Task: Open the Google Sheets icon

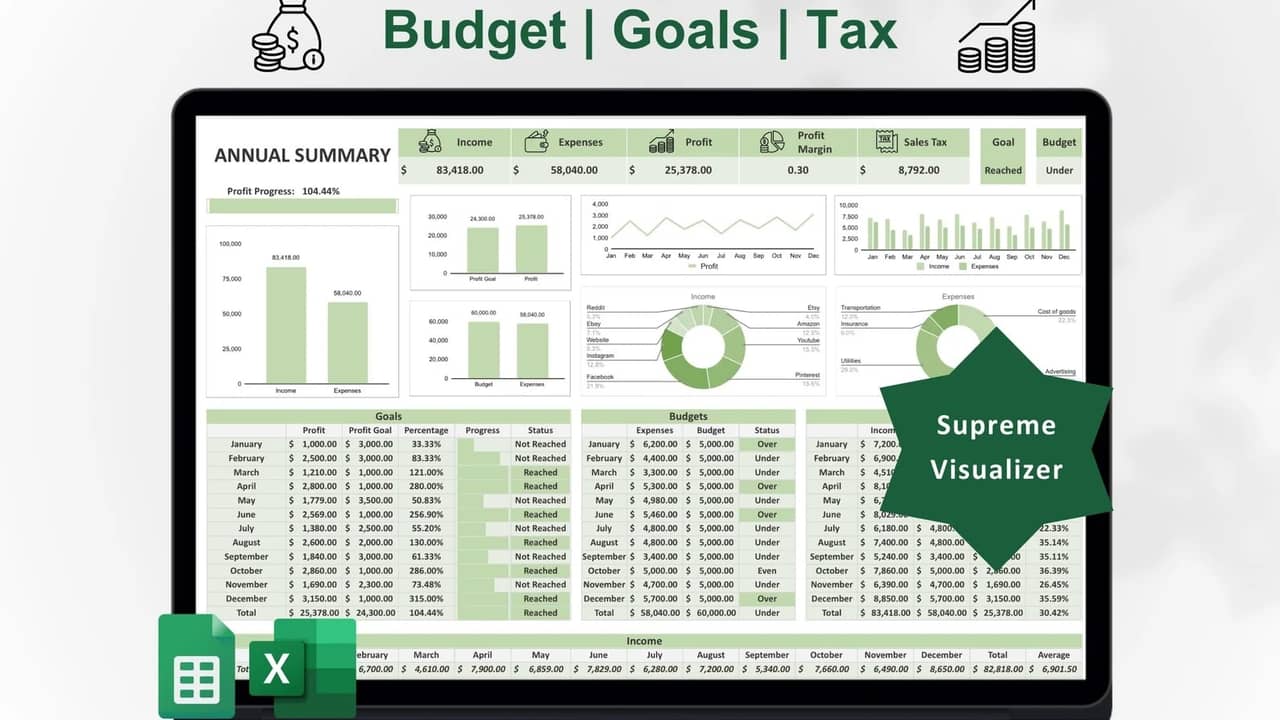Action: pyautogui.click(x=196, y=666)
